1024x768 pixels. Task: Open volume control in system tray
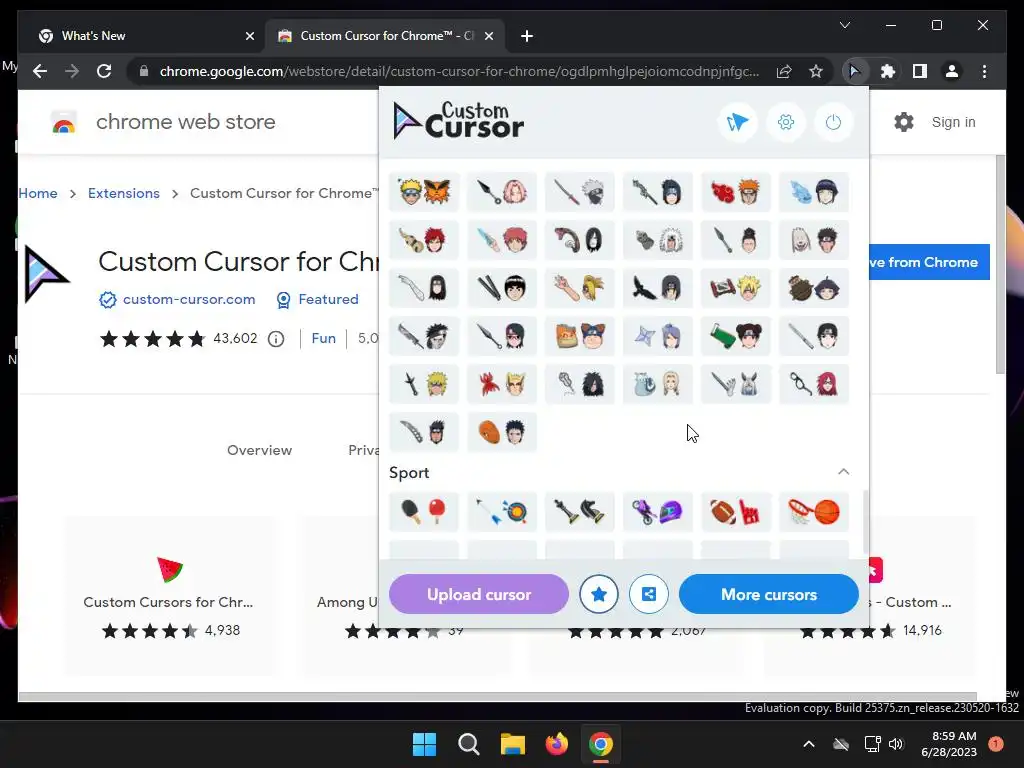coord(896,744)
